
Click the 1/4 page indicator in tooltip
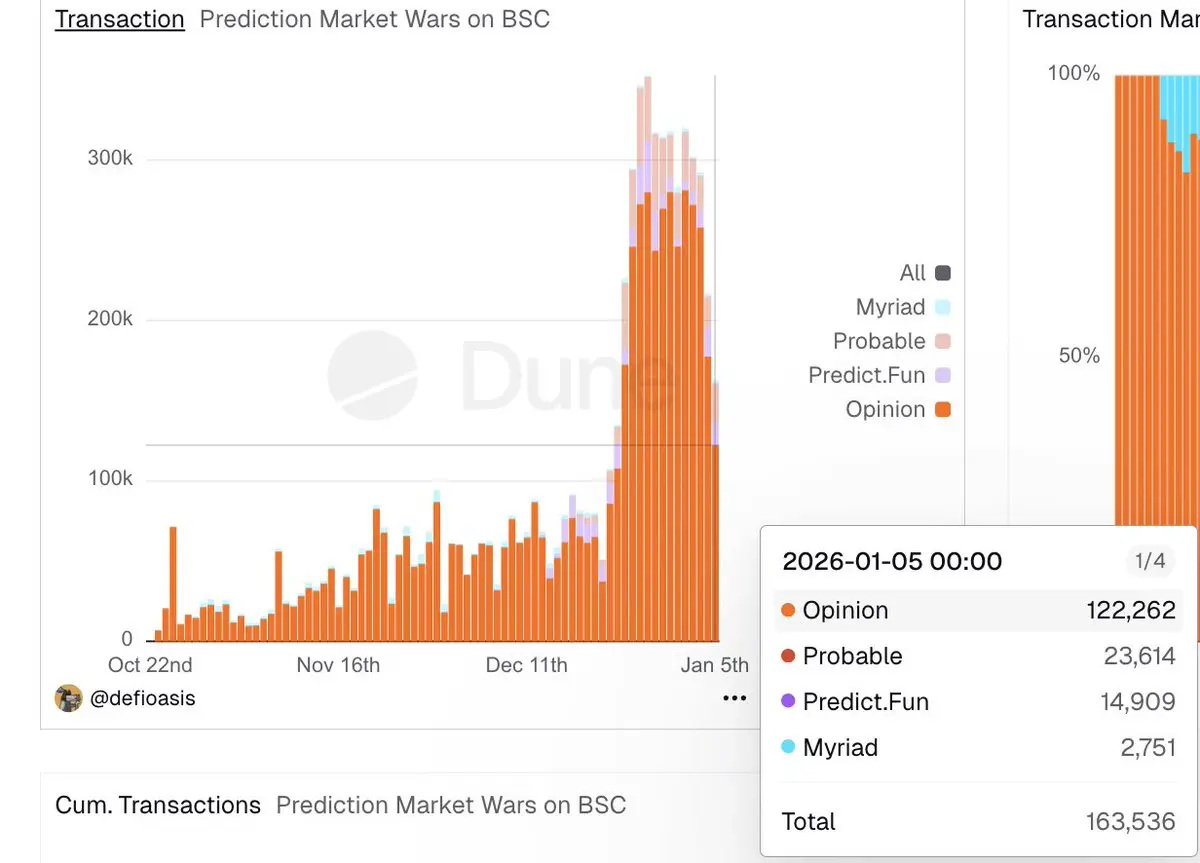pos(1150,561)
